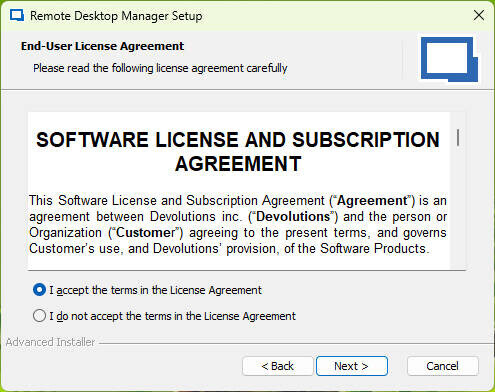This screenshot has width=495, height=392.
Task: Click the license text scrollbar thumb
Action: (x=458, y=137)
